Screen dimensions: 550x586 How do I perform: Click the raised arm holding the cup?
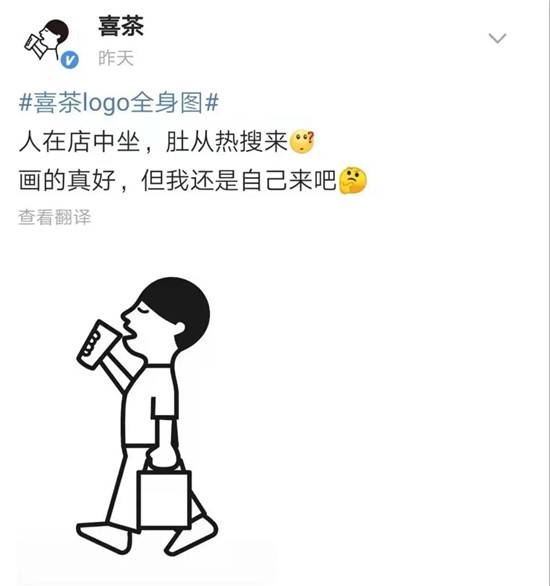pyautogui.click(x=119, y=370)
